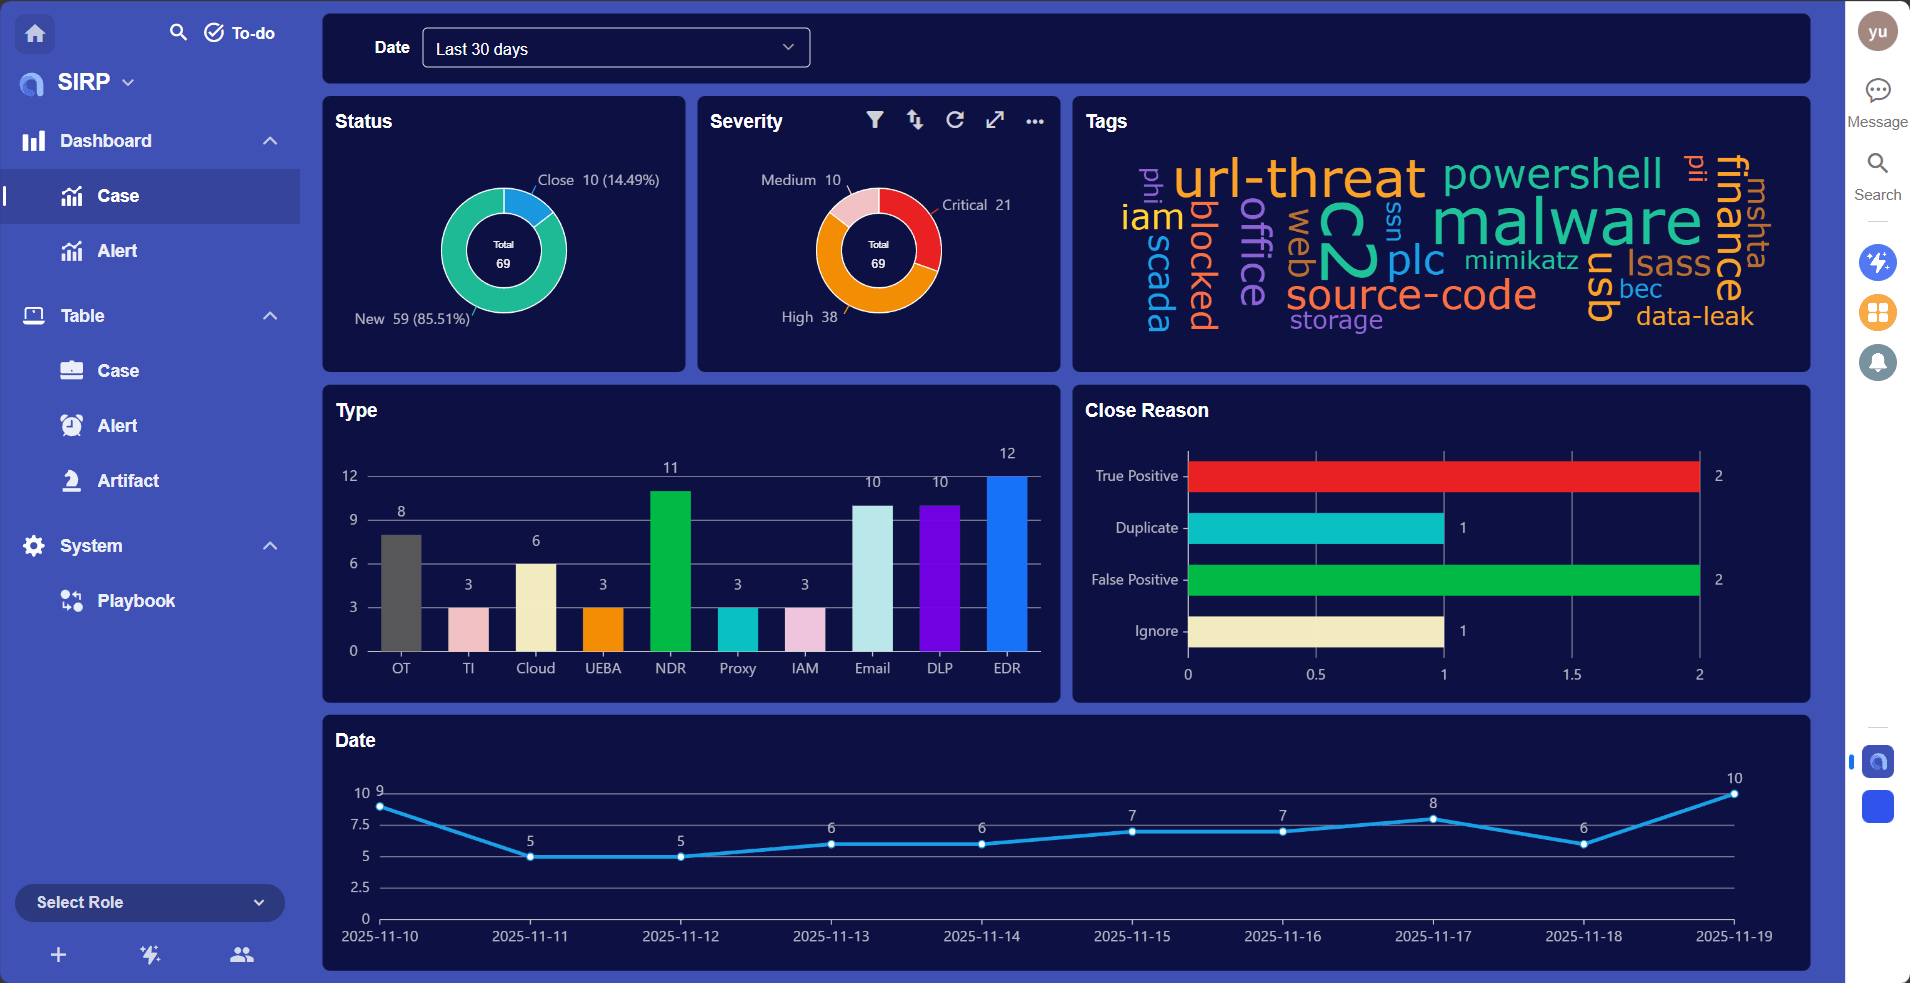This screenshot has height=983, width=1910.
Task: Click the Severity filter funnel icon
Action: pyautogui.click(x=875, y=120)
